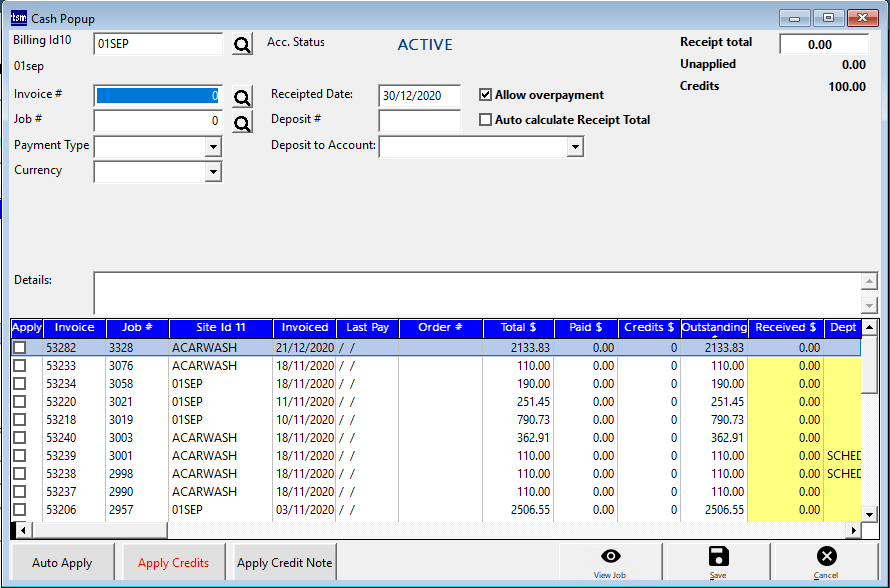The image size is (890, 588).
Task: Click into the Receipted Date field
Action: tap(419, 96)
